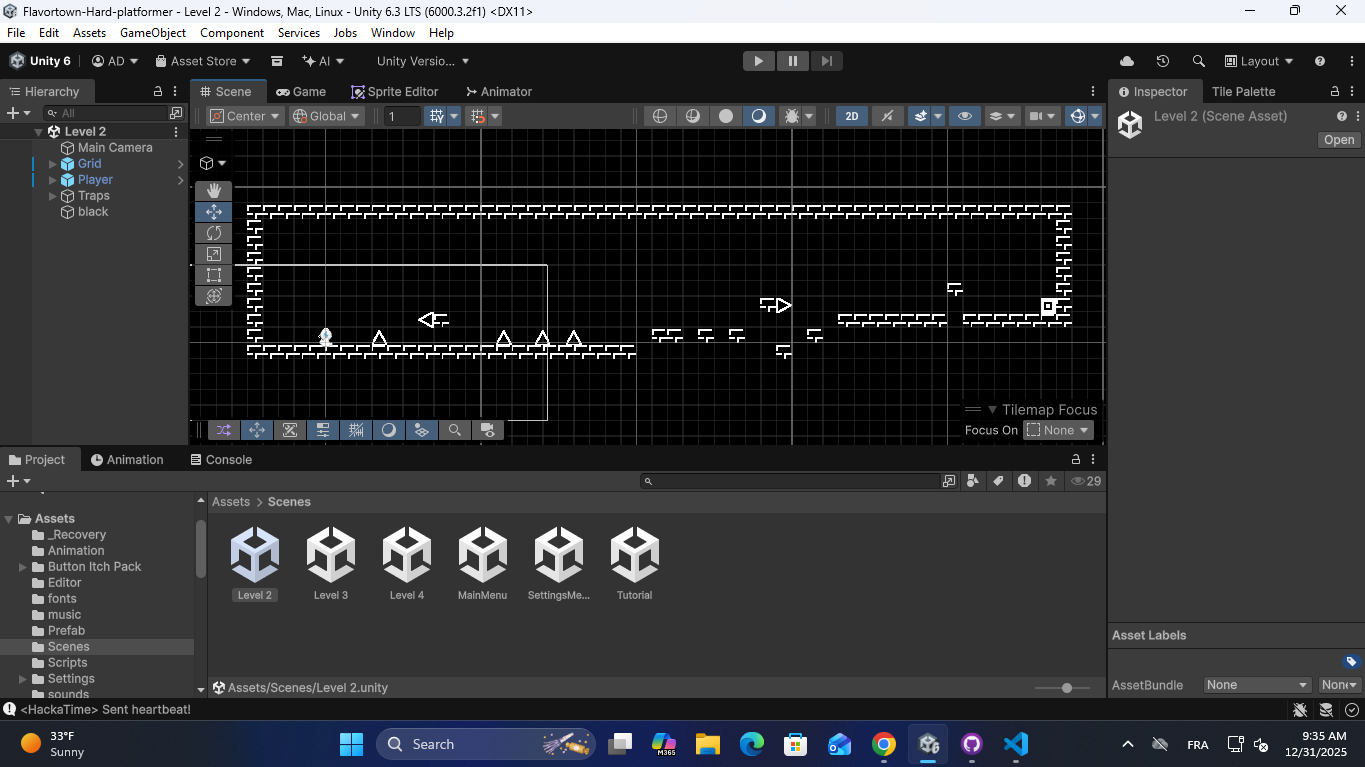Switch to the Animator tab
The width and height of the screenshot is (1365, 767).
click(498, 91)
